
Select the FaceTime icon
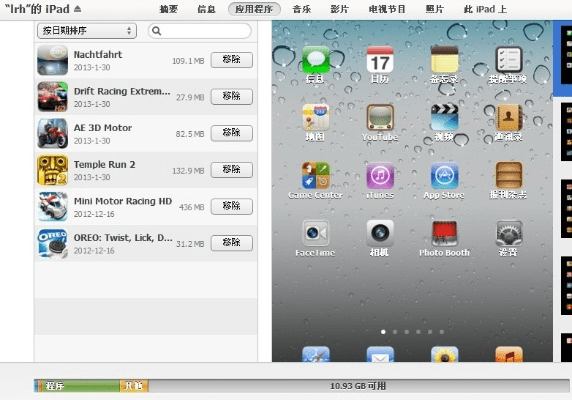pos(316,233)
